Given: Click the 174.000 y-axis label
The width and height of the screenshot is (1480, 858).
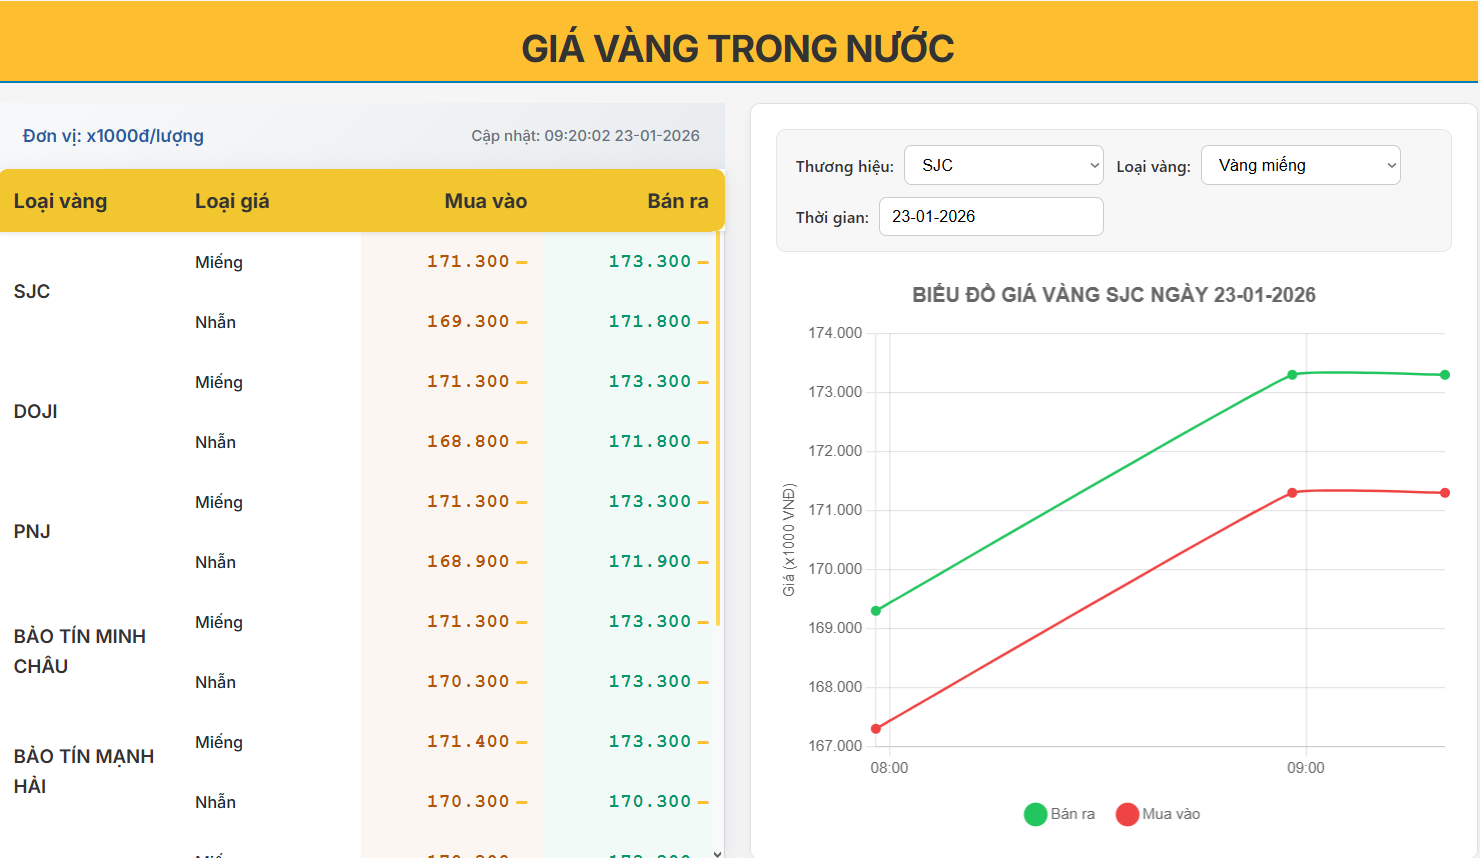Looking at the screenshot, I should (835, 333).
